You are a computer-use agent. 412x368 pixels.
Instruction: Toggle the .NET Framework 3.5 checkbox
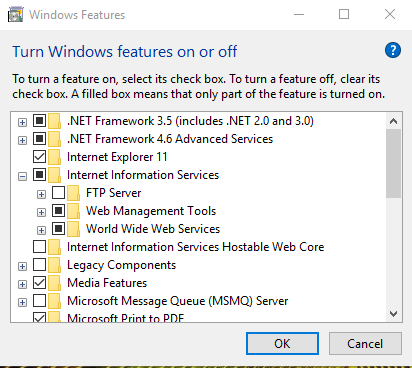point(39,120)
